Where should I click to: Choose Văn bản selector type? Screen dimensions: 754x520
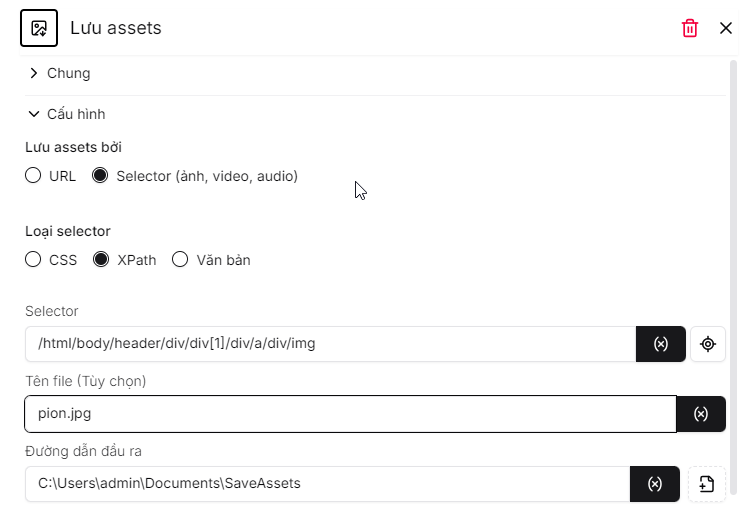coord(180,260)
